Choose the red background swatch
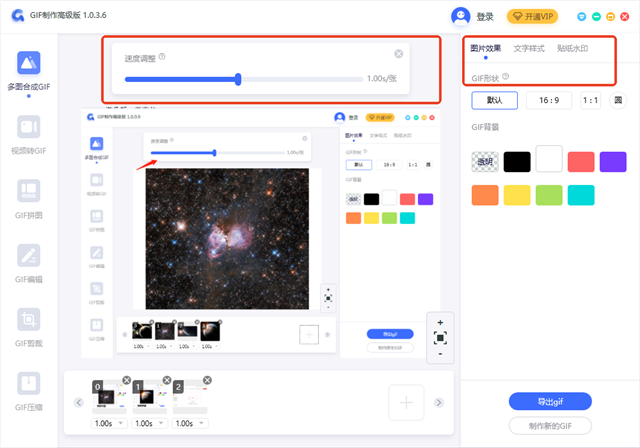Screen dimensions: 640x448 click(x=581, y=162)
